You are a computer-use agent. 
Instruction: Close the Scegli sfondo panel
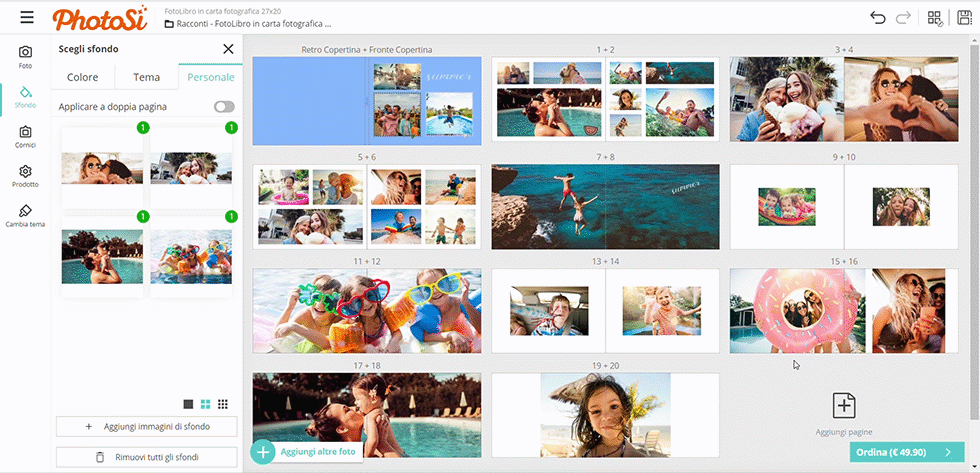(x=228, y=49)
